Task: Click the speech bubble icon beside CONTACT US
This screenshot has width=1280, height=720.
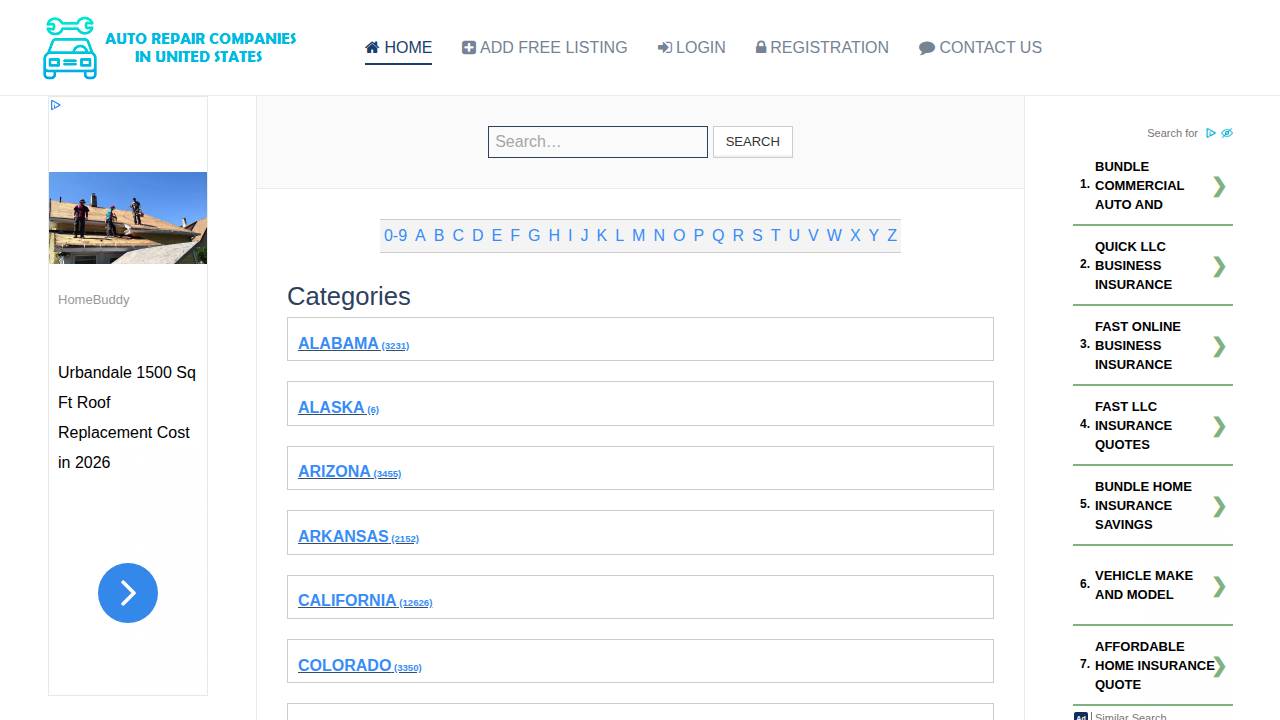Action: (926, 46)
